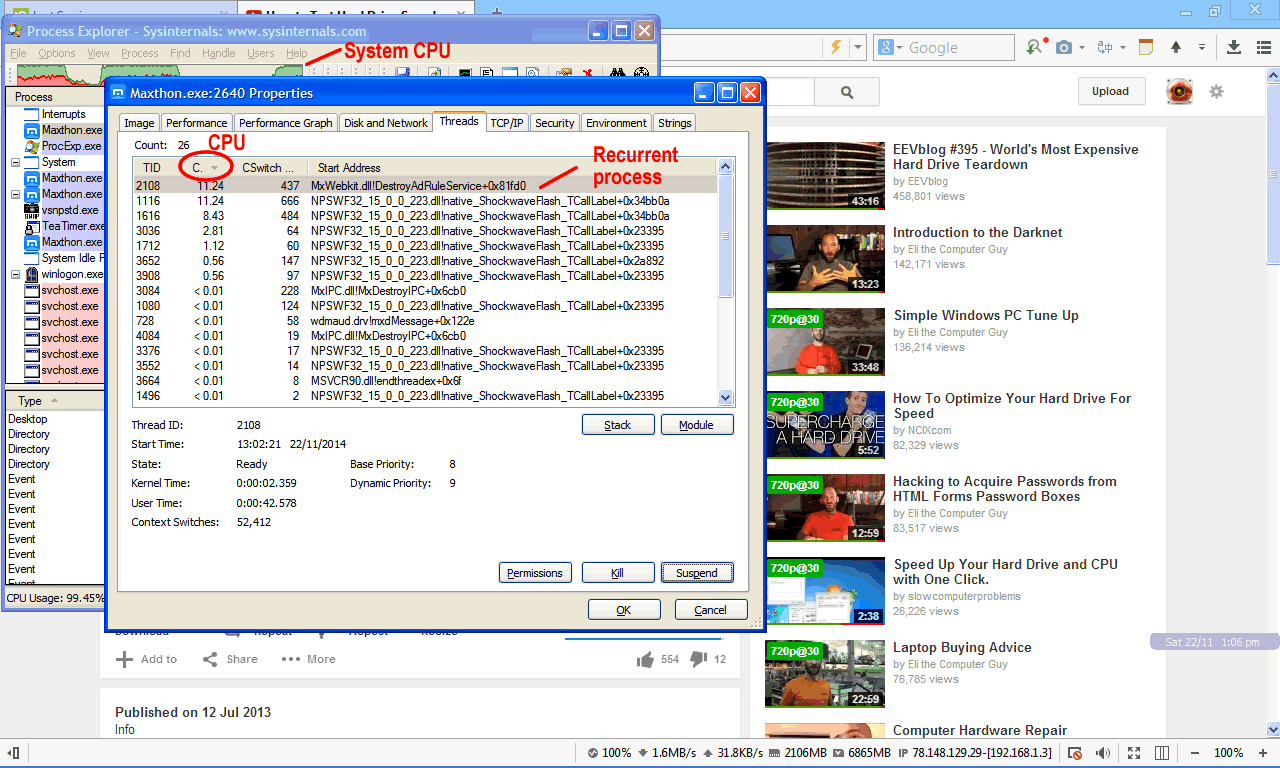Select thread 728 wdmaud.drv row

tap(426, 321)
